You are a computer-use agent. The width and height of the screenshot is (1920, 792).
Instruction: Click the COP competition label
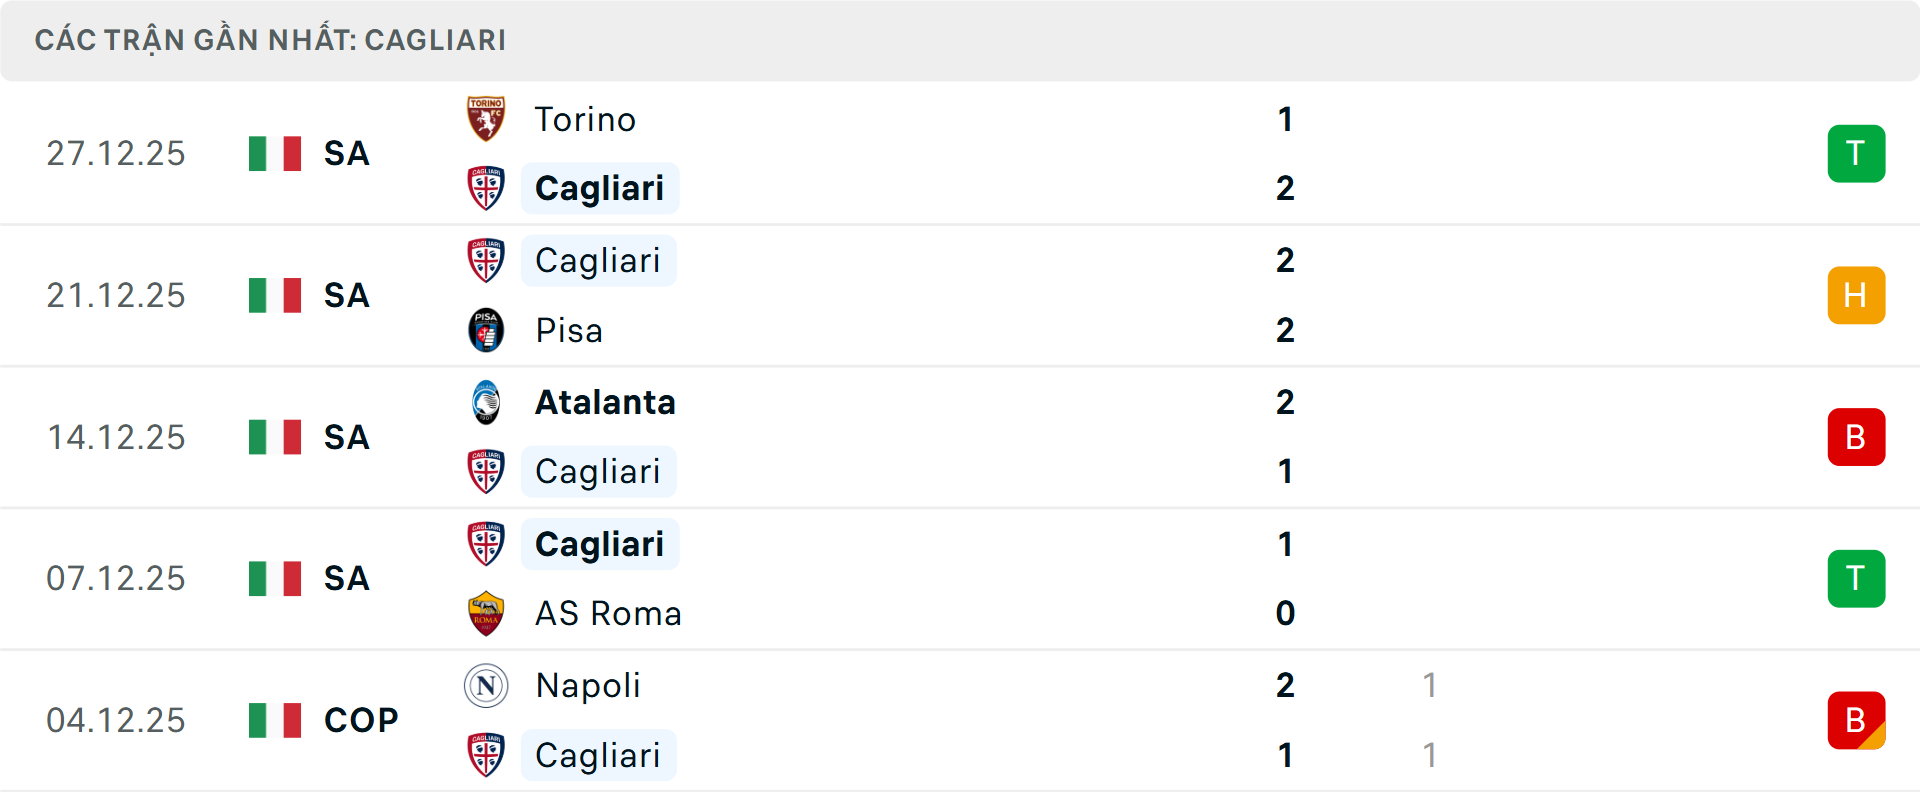(x=361, y=720)
